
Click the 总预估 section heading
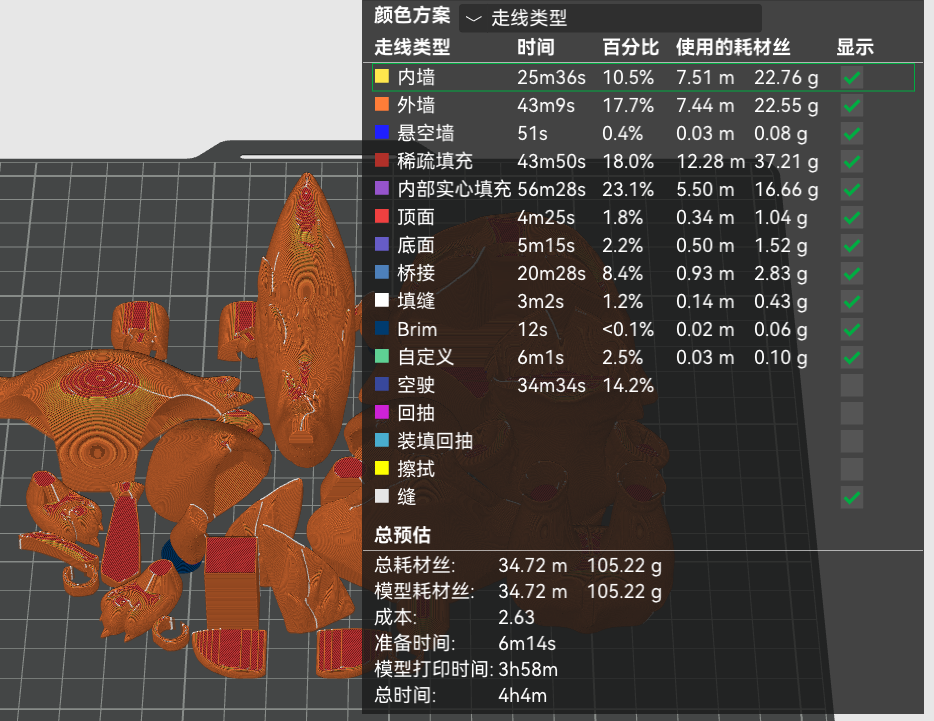point(402,534)
